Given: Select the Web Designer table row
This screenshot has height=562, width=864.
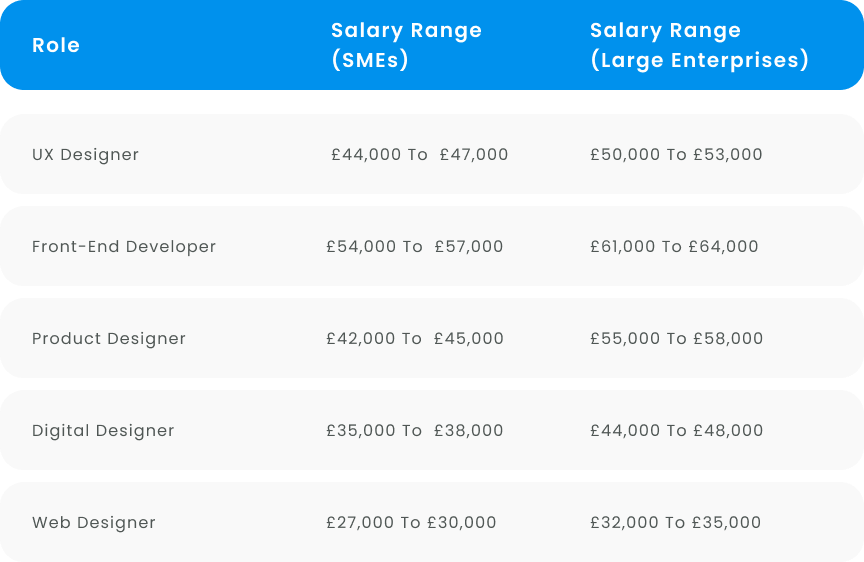Looking at the screenshot, I should (432, 522).
